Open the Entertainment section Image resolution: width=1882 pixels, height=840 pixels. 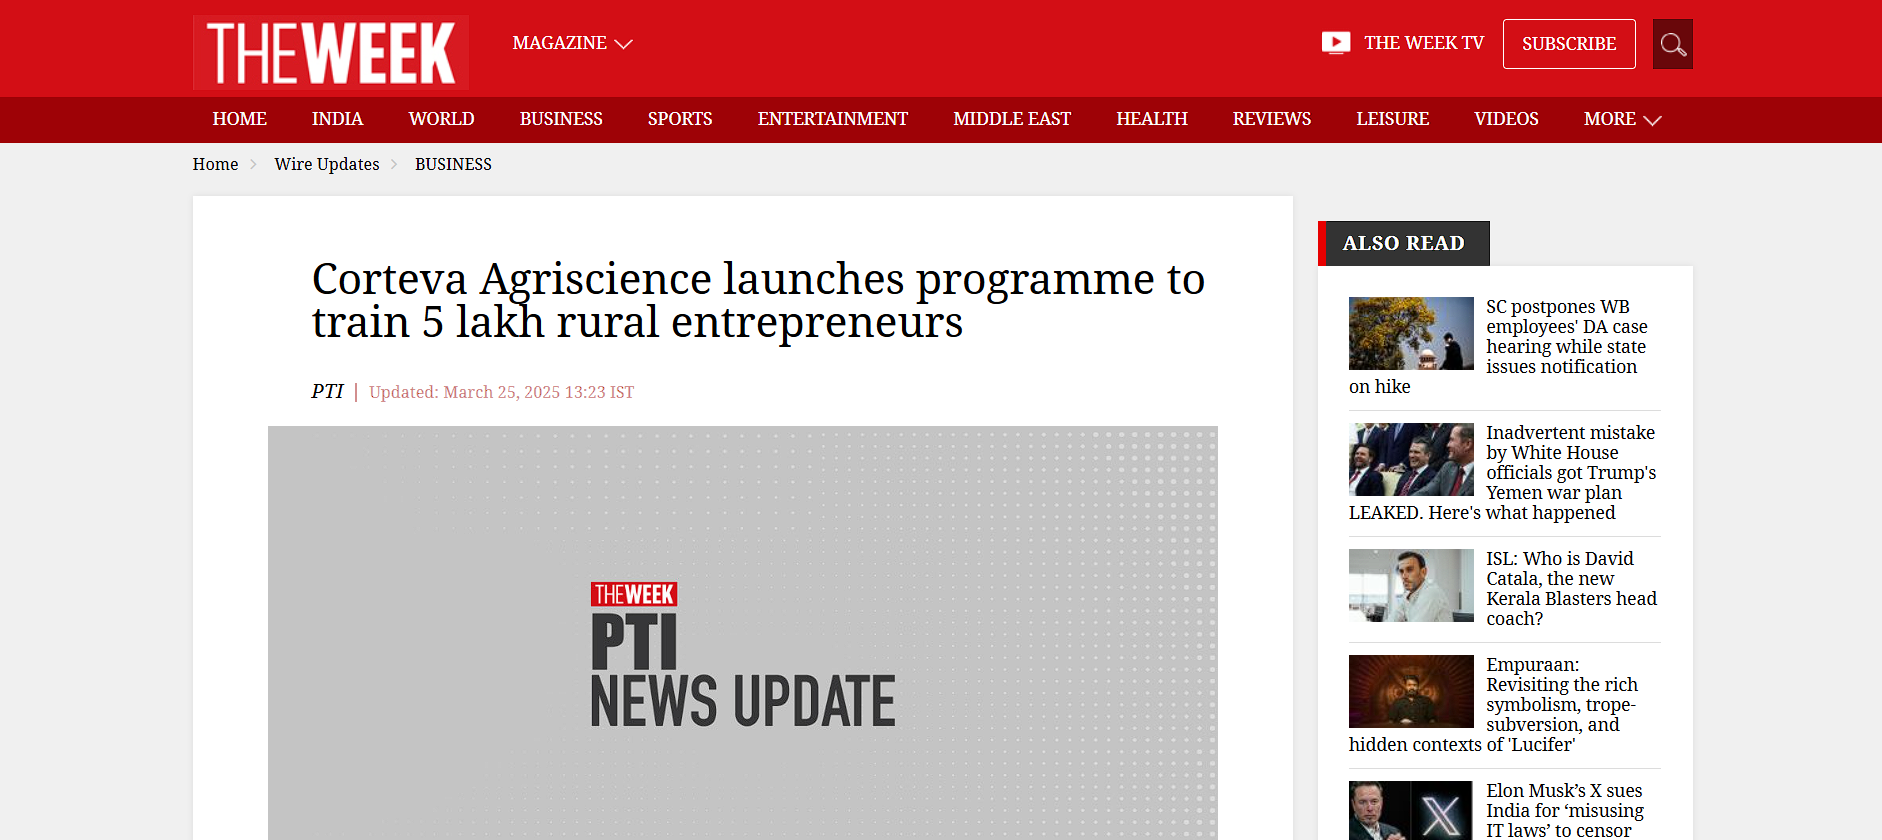tap(833, 119)
